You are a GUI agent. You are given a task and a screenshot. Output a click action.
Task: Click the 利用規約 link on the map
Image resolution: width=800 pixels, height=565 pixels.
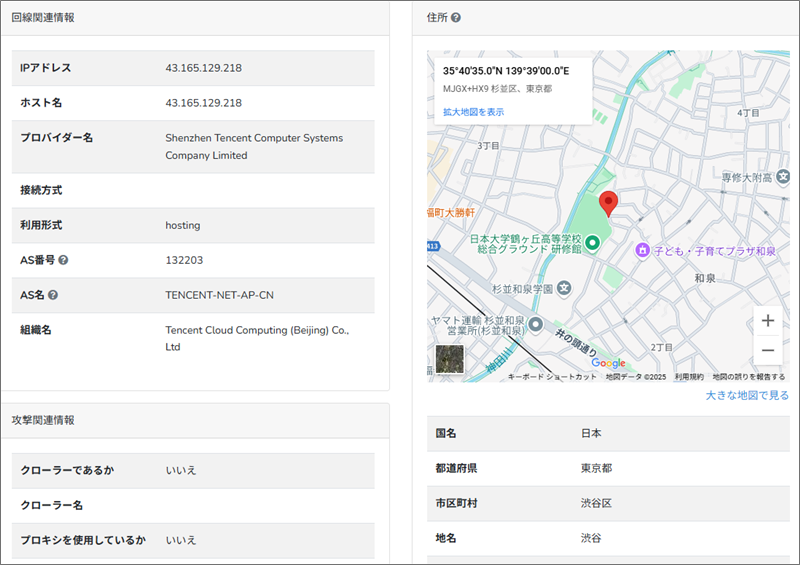(x=689, y=377)
